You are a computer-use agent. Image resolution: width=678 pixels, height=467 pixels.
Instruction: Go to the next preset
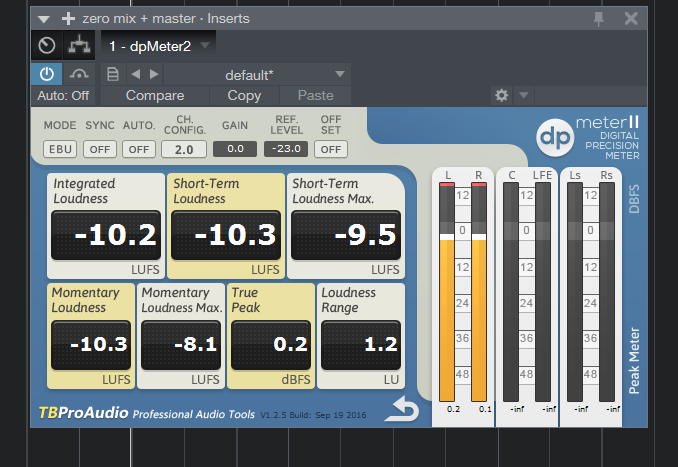pyautogui.click(x=154, y=74)
